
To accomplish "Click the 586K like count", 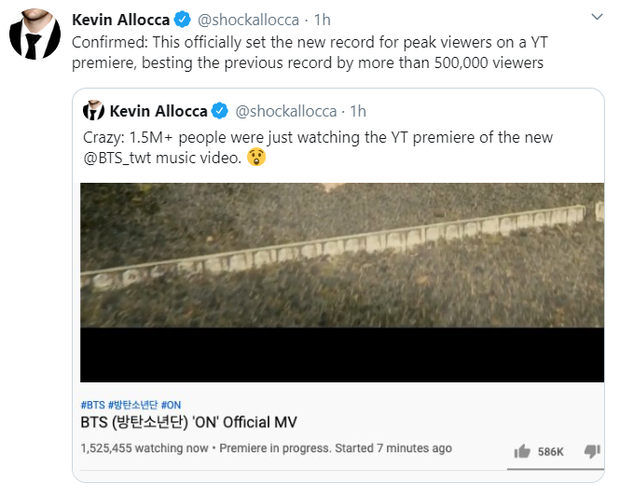I will [551, 452].
